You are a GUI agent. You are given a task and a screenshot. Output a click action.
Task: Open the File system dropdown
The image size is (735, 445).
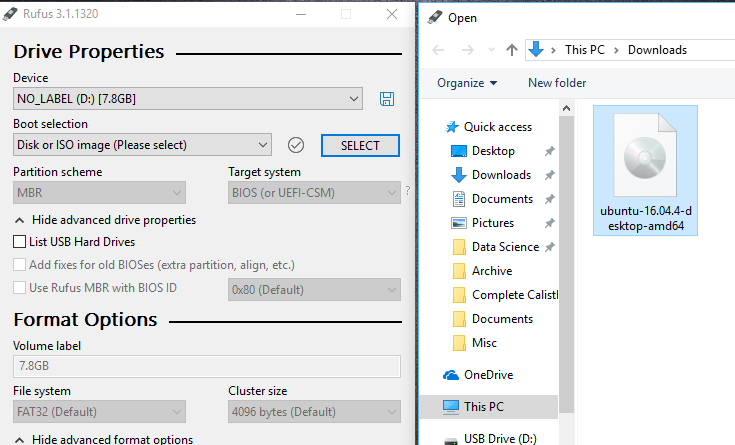click(99, 412)
